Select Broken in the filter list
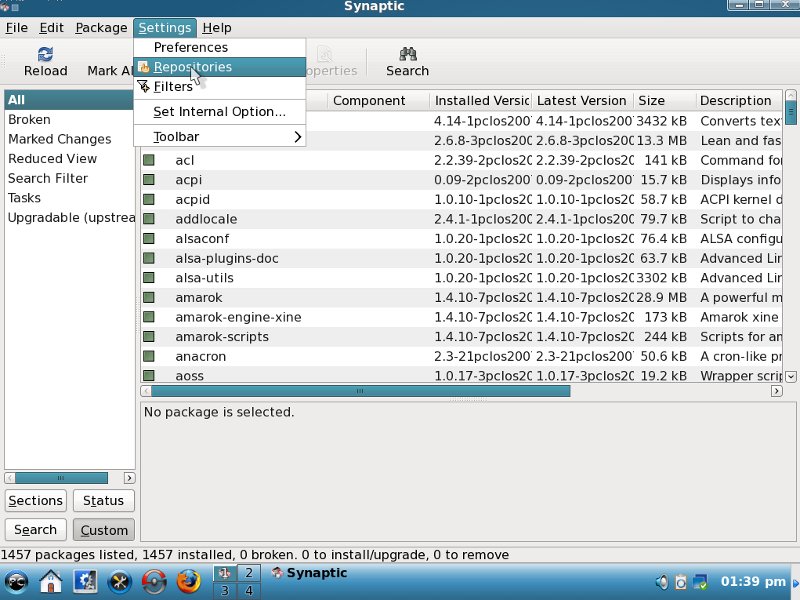Image resolution: width=800 pixels, height=600 pixels. pyautogui.click(x=29, y=119)
